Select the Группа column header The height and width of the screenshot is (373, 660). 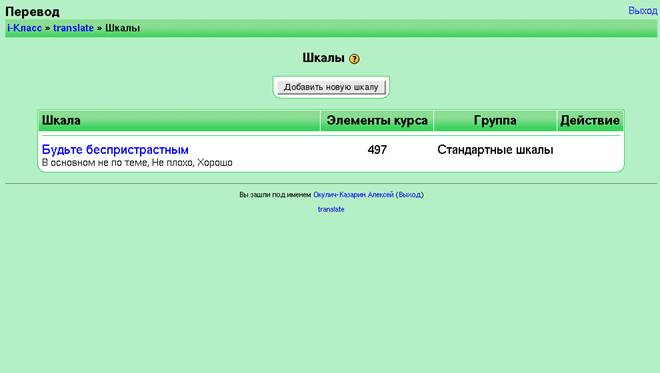point(495,121)
